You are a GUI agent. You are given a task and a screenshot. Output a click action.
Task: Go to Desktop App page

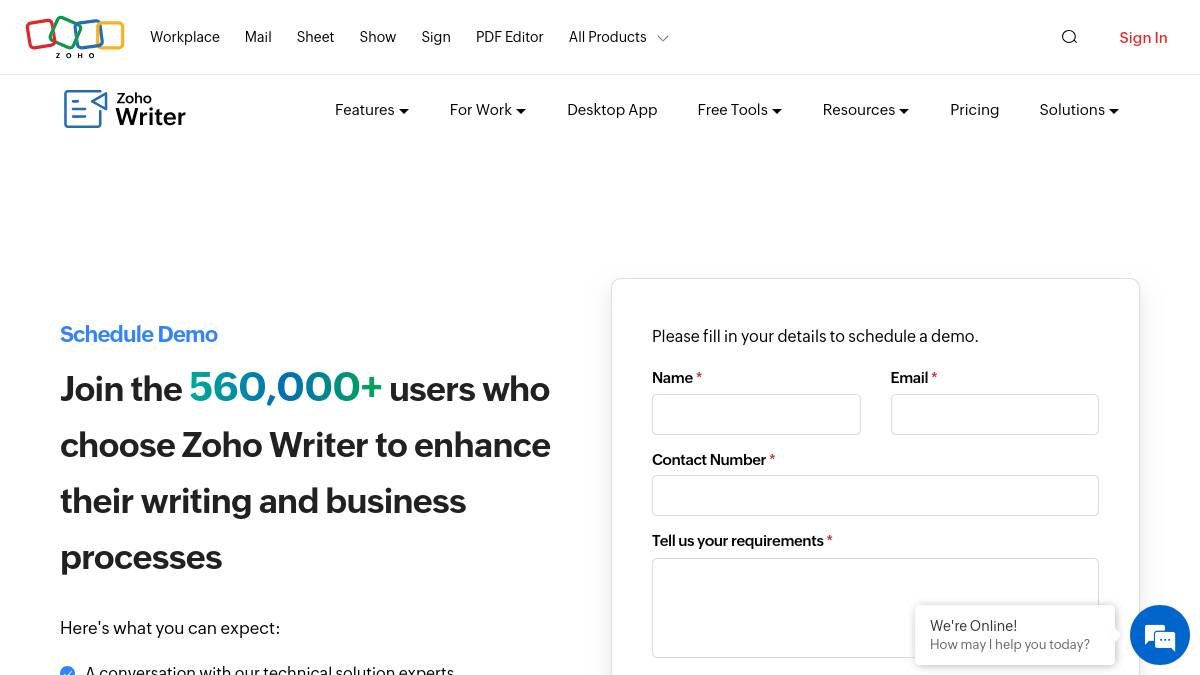click(x=612, y=110)
